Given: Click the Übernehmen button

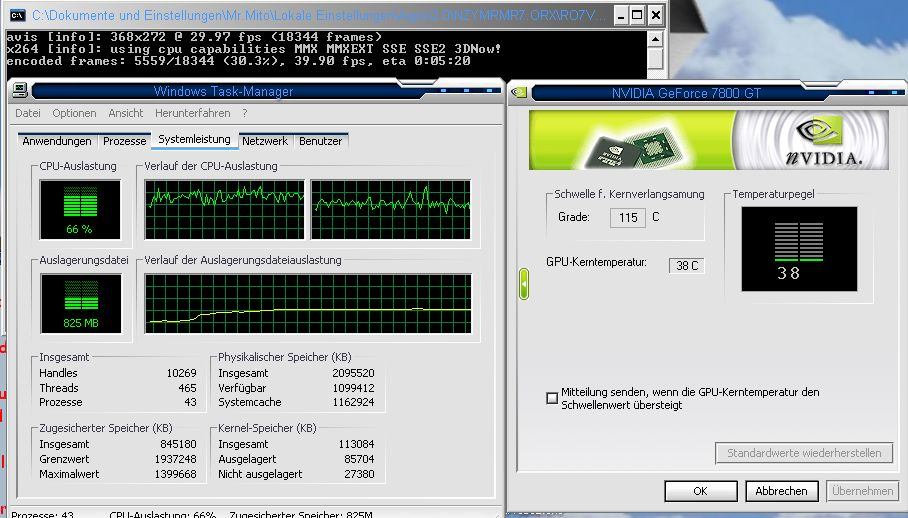Looking at the screenshot, I should click(x=862, y=491).
